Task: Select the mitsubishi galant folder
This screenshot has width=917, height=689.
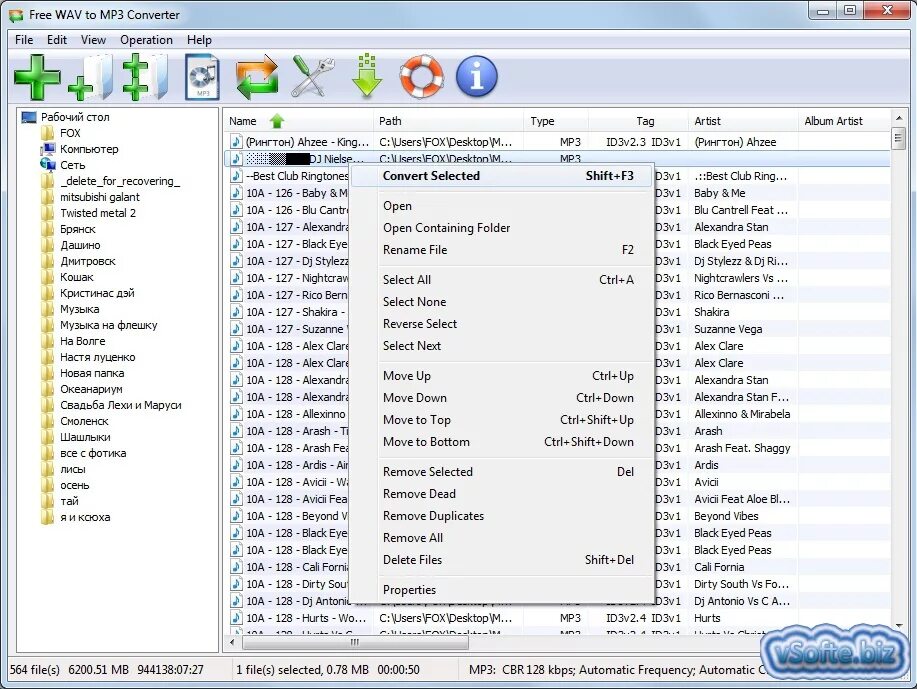Action: click(x=100, y=197)
